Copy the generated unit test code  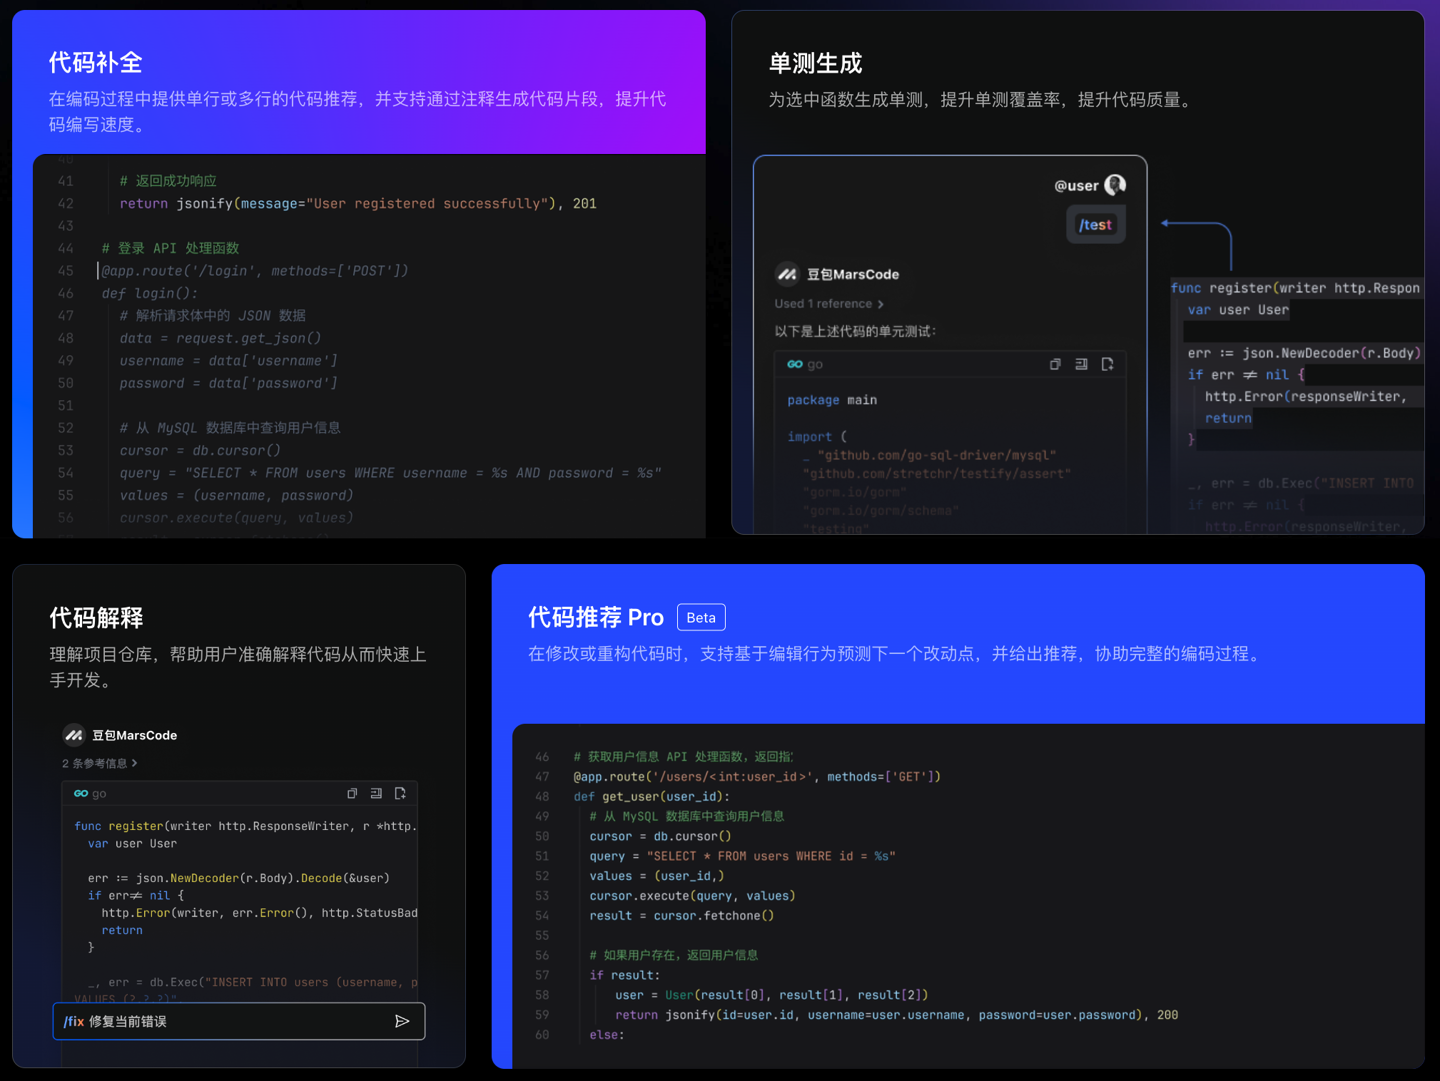coord(1055,364)
